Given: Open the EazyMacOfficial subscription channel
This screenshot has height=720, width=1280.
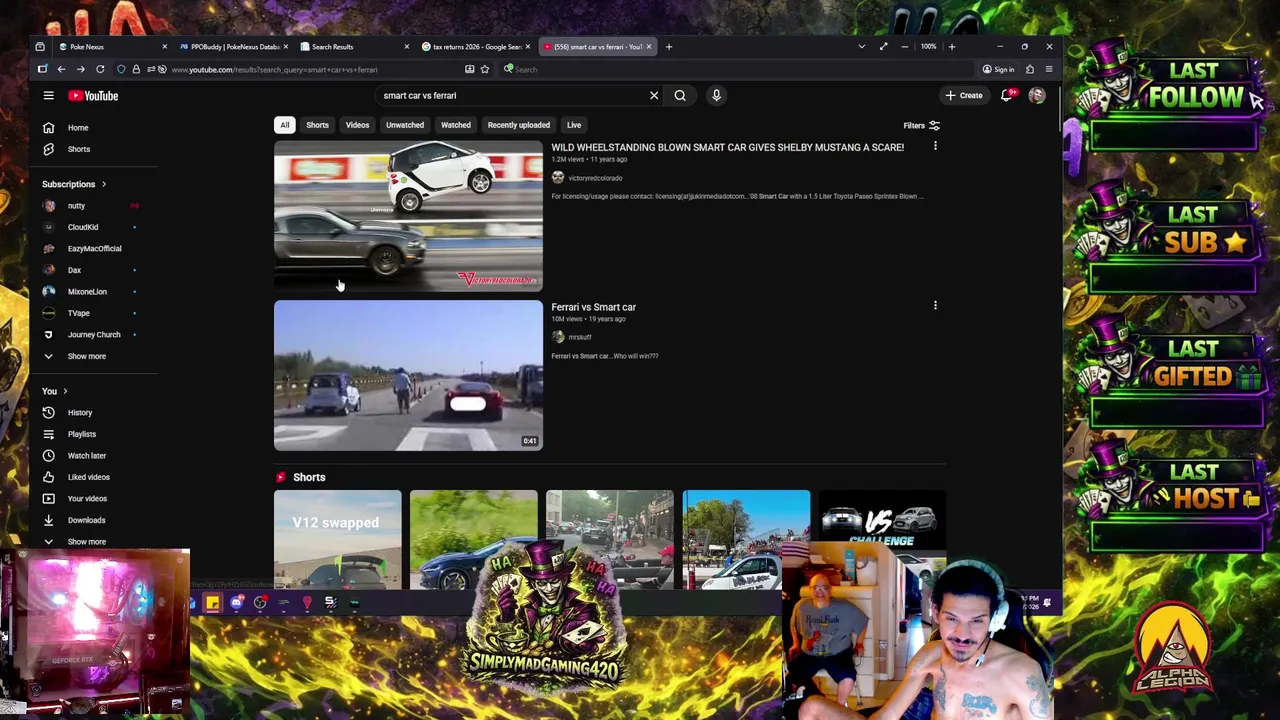Looking at the screenshot, I should [x=95, y=249].
